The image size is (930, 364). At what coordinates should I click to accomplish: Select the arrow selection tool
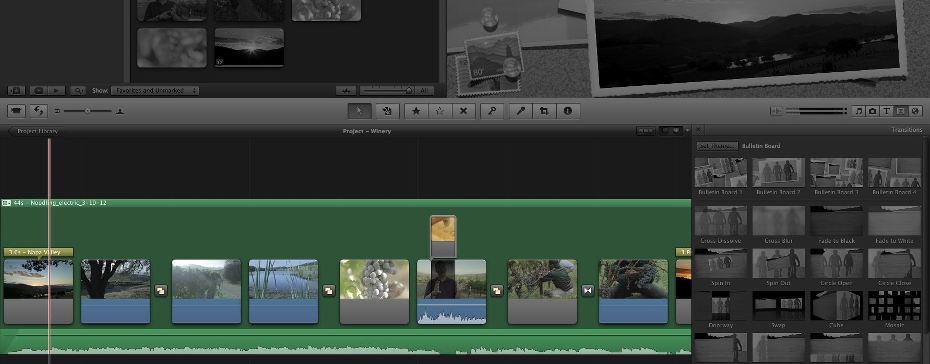(x=359, y=111)
